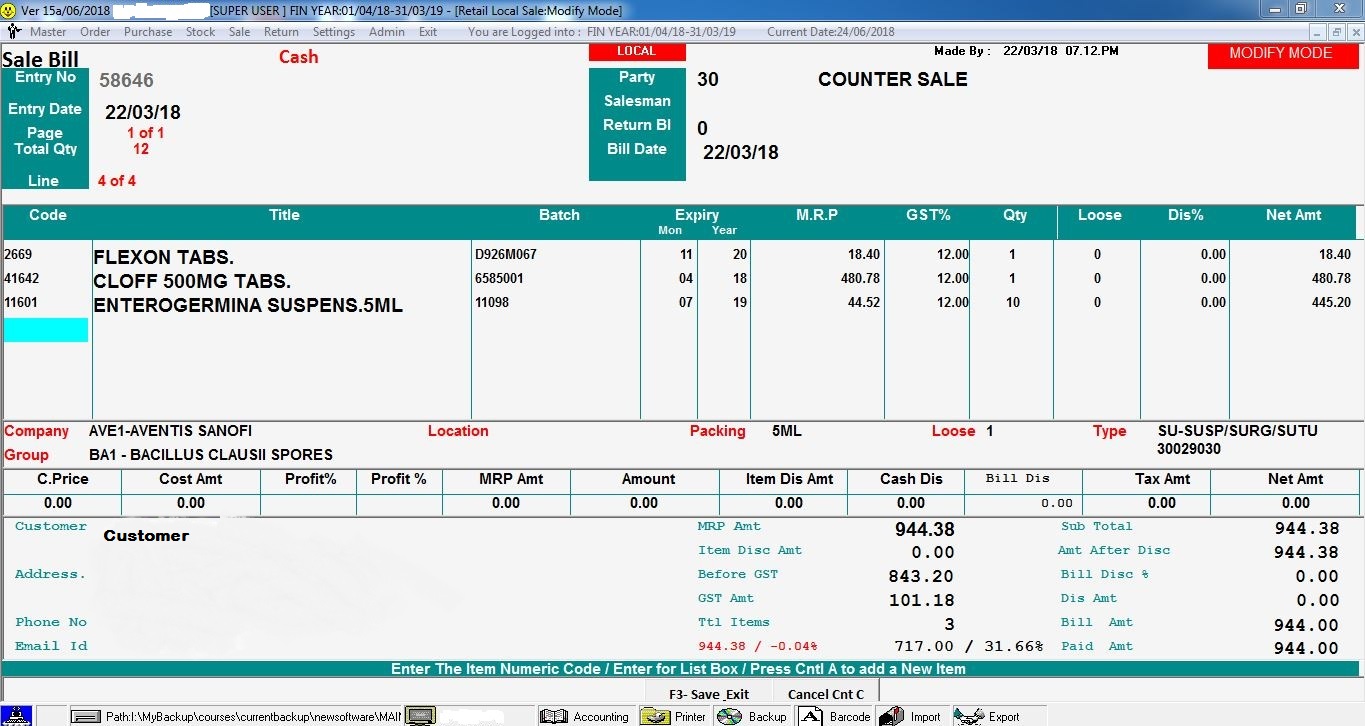Click the red Cash label
This screenshot has height=726, width=1365.
coord(297,57)
